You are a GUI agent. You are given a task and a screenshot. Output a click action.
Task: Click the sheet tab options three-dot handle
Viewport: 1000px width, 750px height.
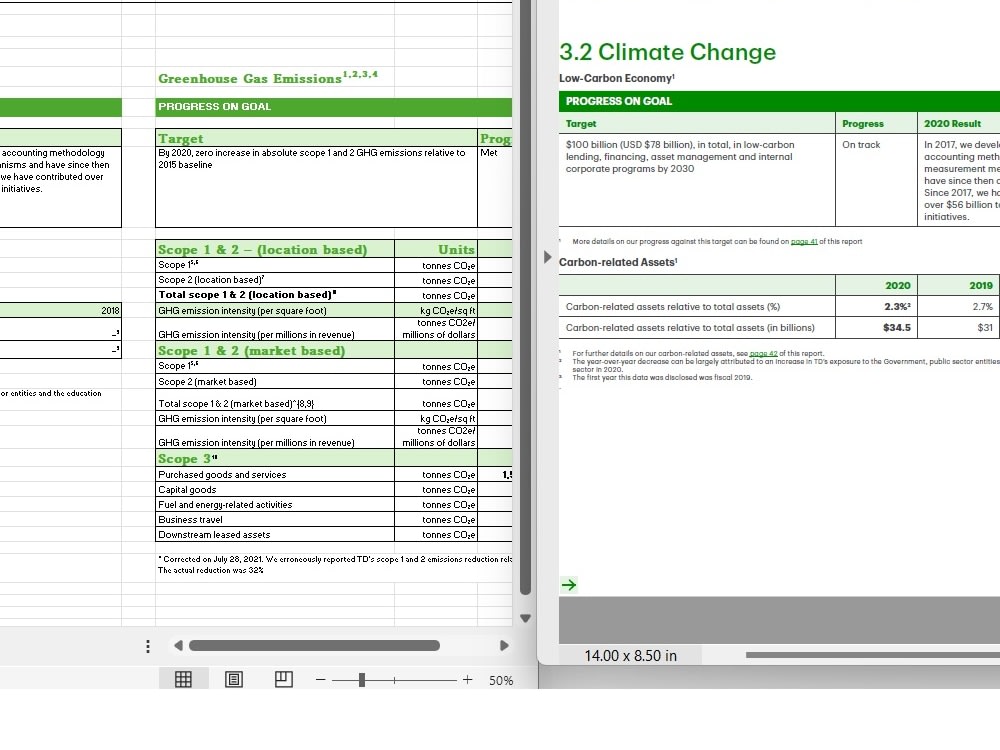(147, 646)
